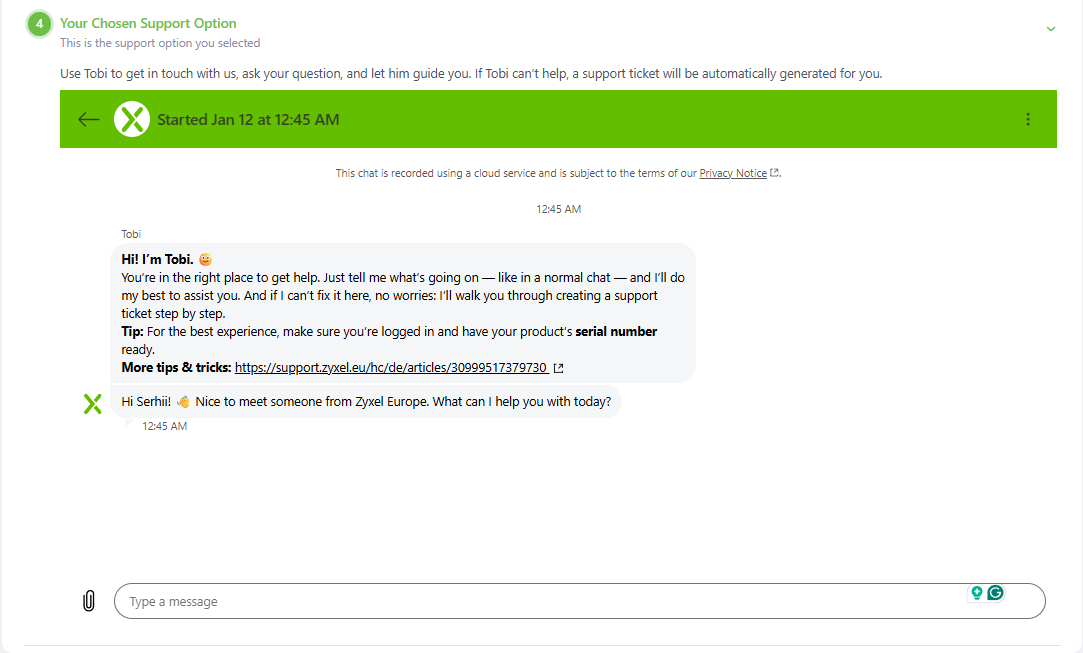Click the Started Jan 12 chat title
Viewport: 1083px width, 653px height.
pyautogui.click(x=248, y=120)
